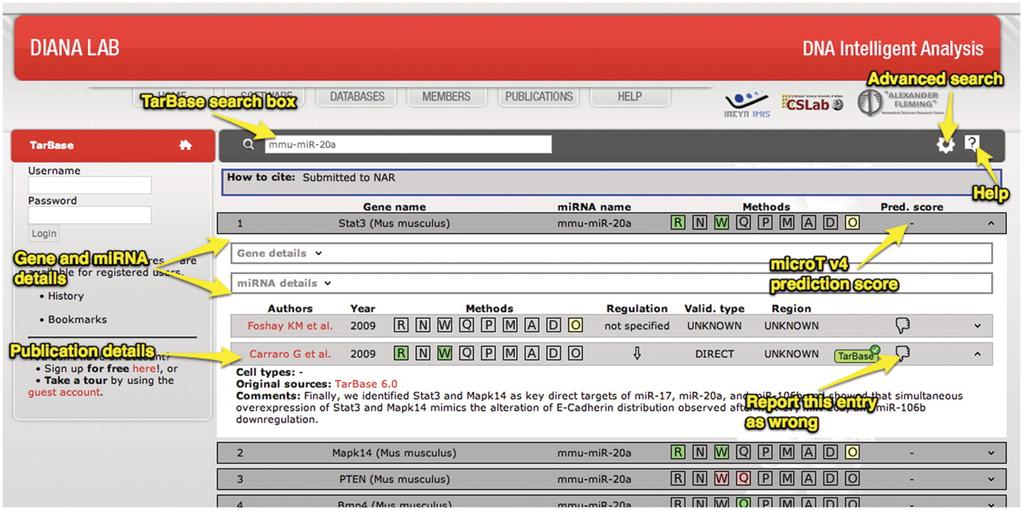
Task: Click the IMIS institute logo
Action: pyautogui.click(x=748, y=104)
